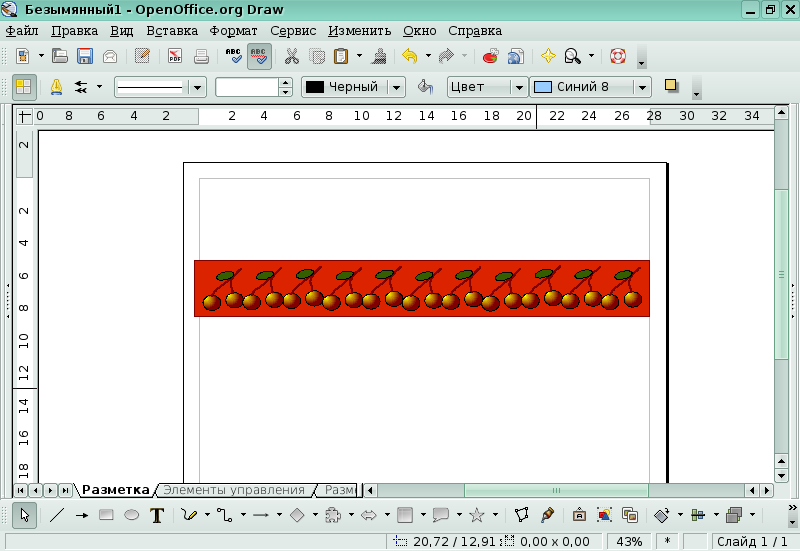Select the Stars shape tool
The height and width of the screenshot is (551, 800).
tap(477, 515)
